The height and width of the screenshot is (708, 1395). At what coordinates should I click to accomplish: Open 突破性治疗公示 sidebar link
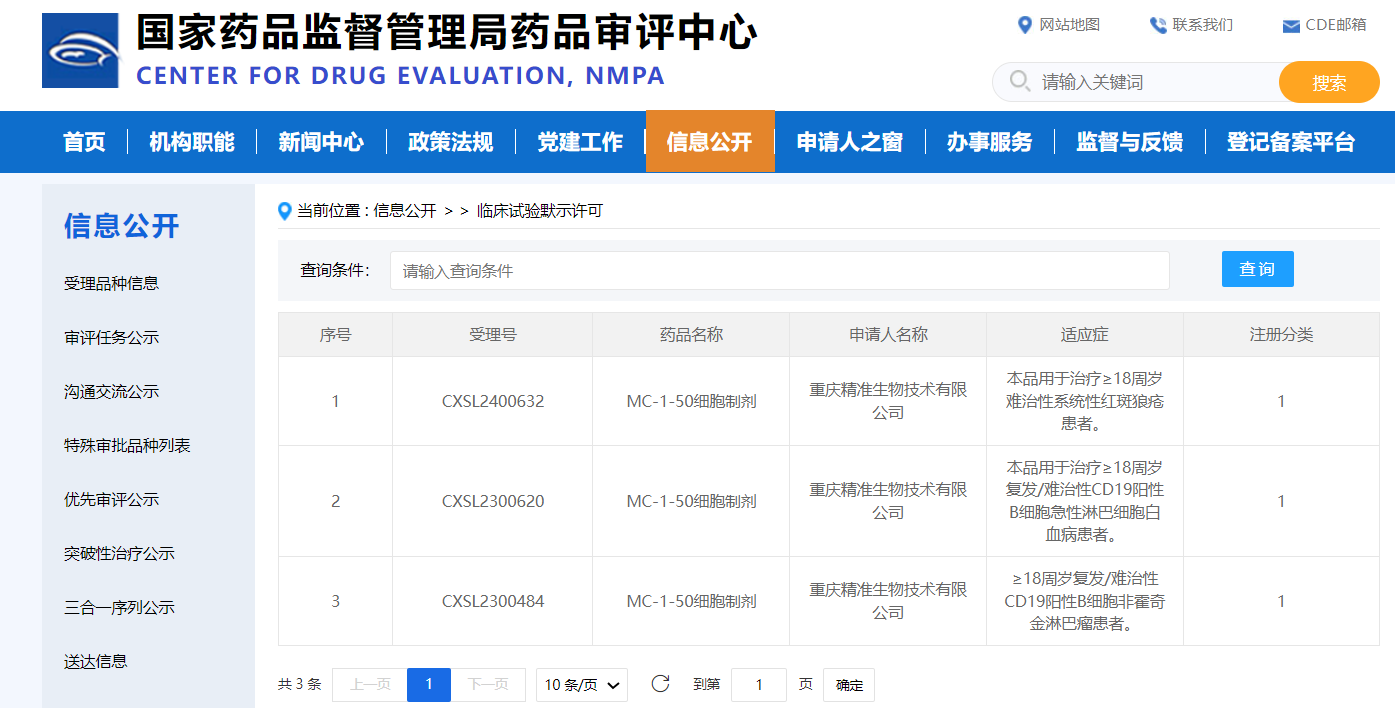[119, 553]
